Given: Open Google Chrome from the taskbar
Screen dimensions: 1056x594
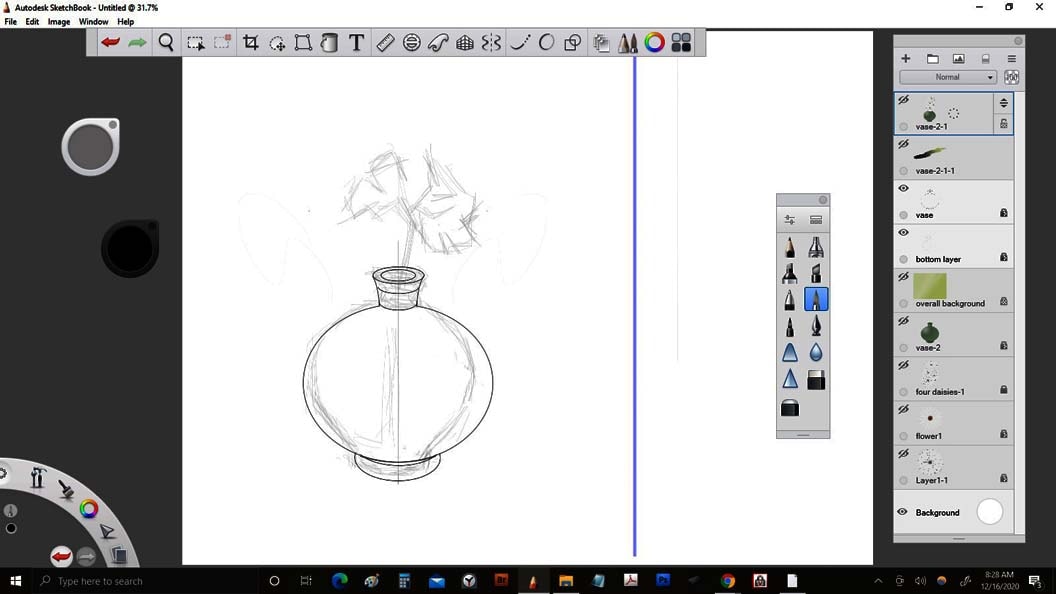Looking at the screenshot, I should coord(728,581).
